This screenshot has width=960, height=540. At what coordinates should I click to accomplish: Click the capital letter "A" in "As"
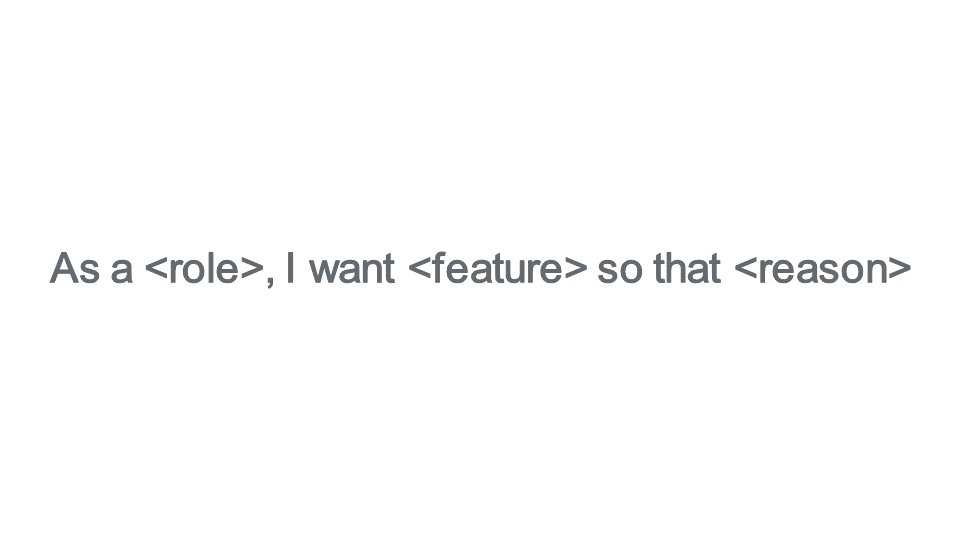pos(64,268)
